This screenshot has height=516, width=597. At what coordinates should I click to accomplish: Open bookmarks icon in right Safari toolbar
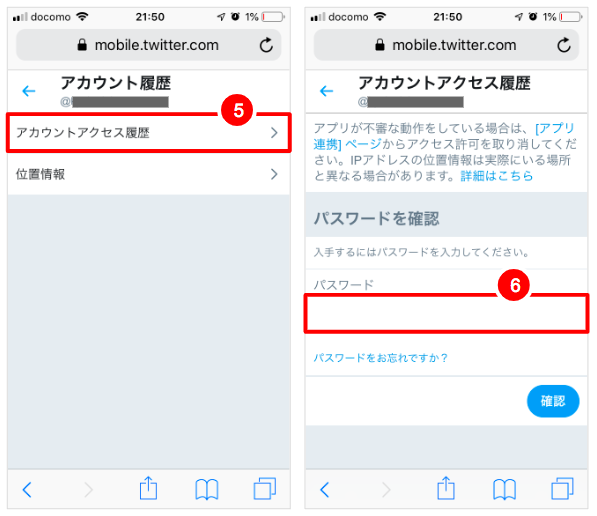(504, 489)
